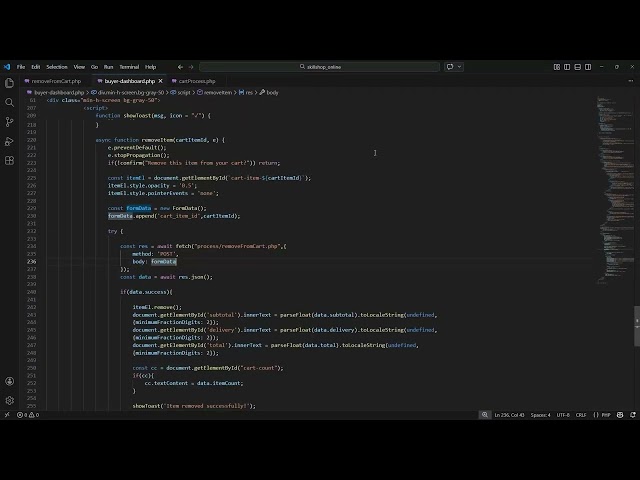Open the Run and Debug view
640x480 pixels.
point(9,141)
